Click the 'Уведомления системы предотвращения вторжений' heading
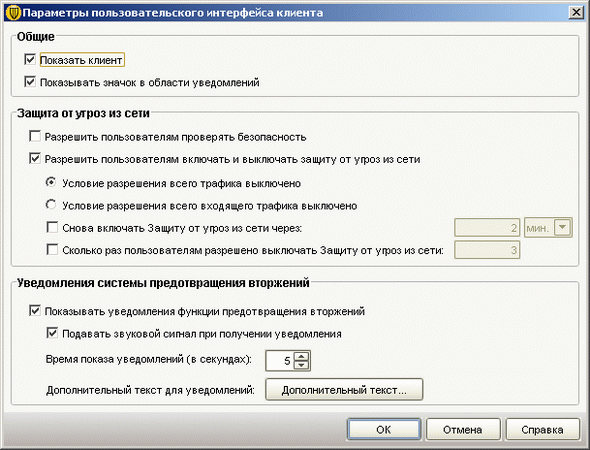The width and height of the screenshot is (590, 450). point(163,283)
